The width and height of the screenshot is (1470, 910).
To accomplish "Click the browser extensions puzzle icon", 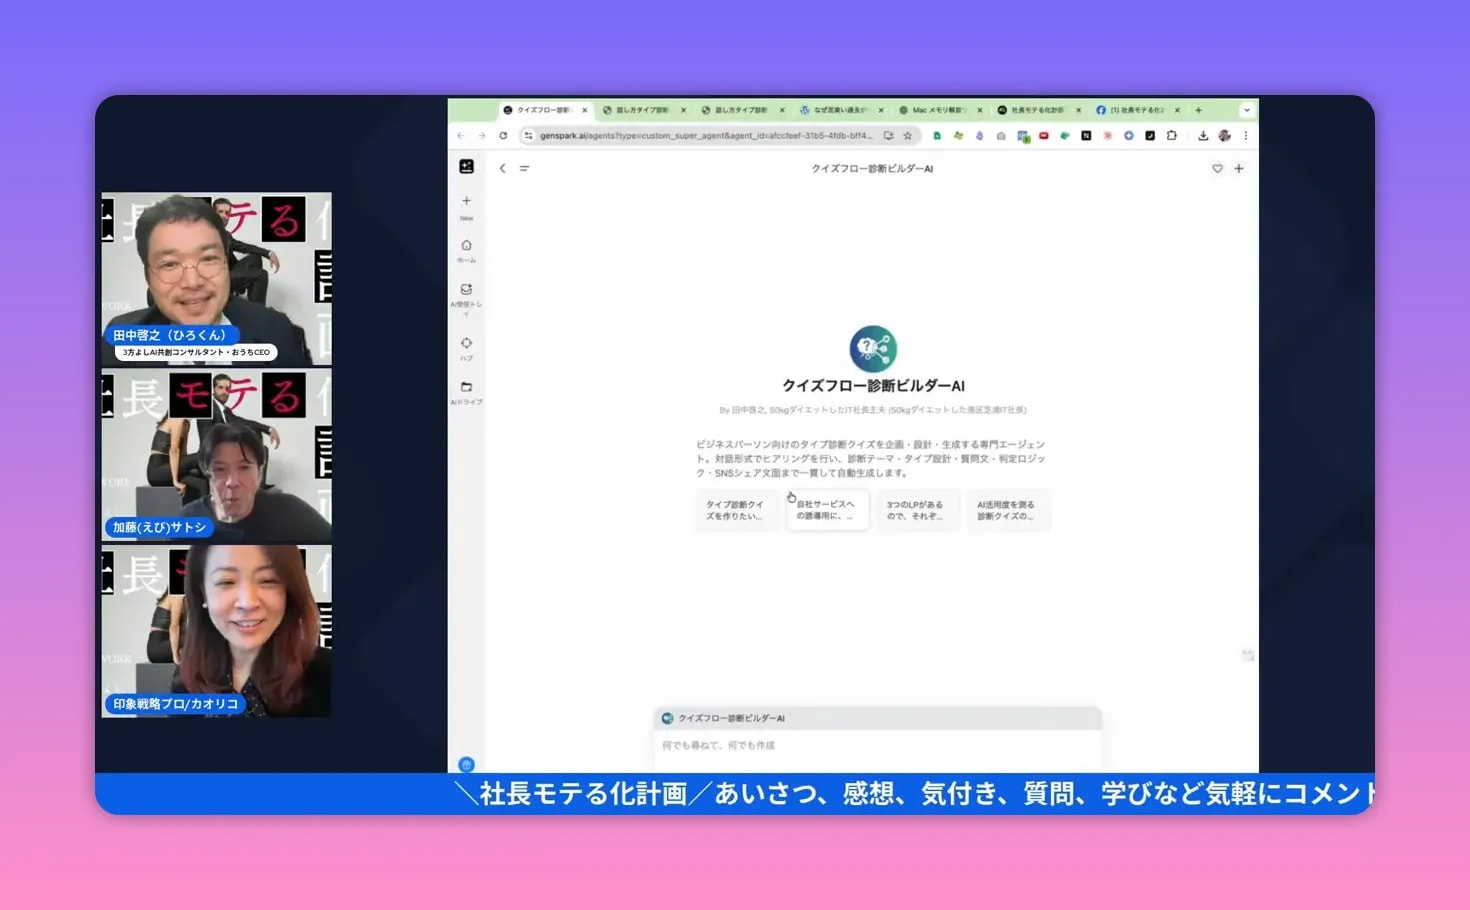I will tap(1170, 135).
